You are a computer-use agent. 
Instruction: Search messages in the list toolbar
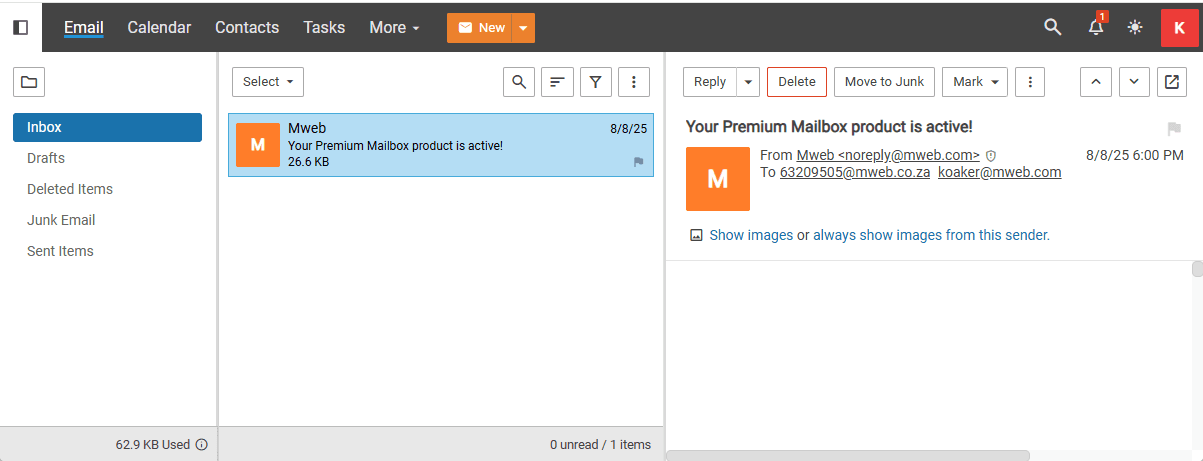click(518, 82)
